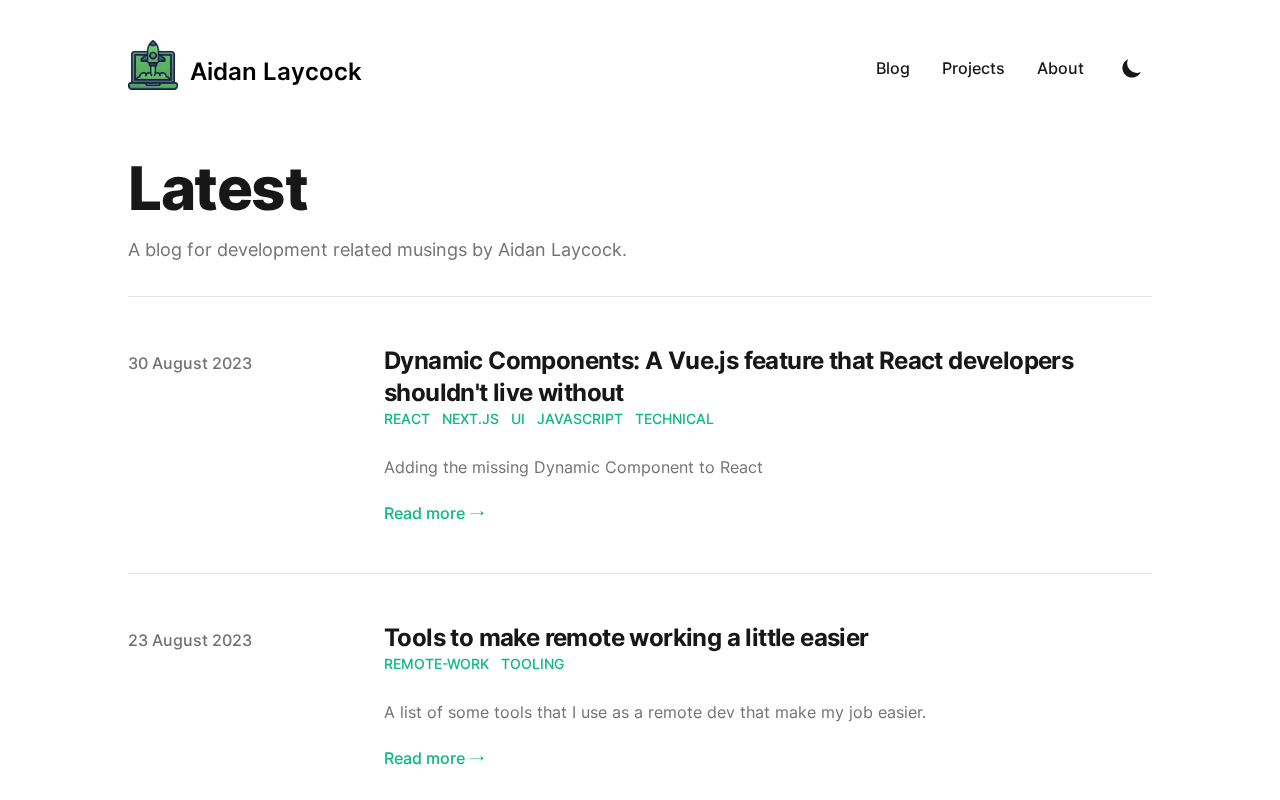Toggle dark mode with moon icon
The height and width of the screenshot is (800, 1280).
click(x=1131, y=69)
